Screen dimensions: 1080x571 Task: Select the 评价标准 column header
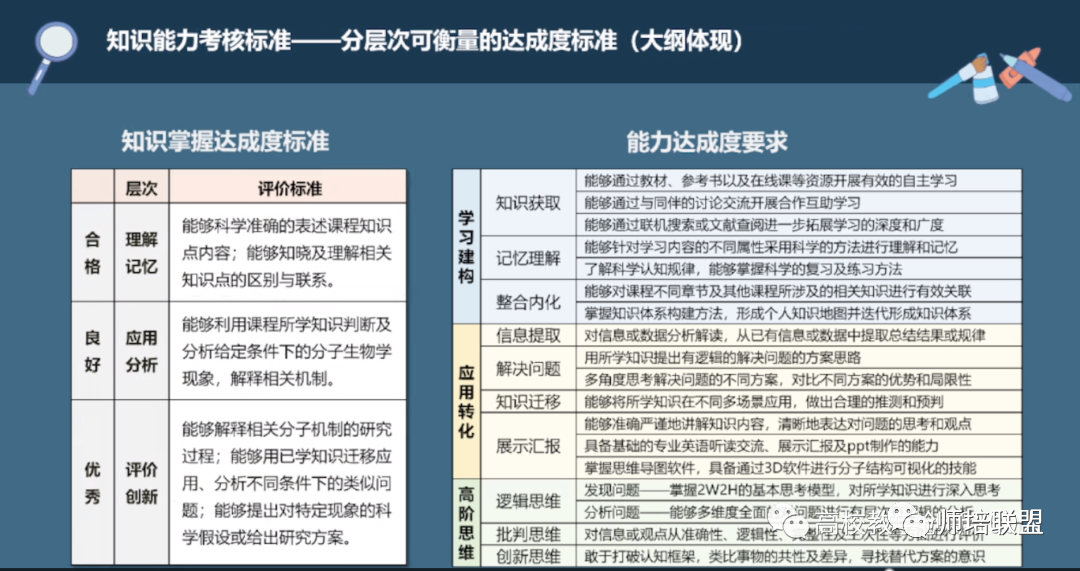tap(289, 187)
